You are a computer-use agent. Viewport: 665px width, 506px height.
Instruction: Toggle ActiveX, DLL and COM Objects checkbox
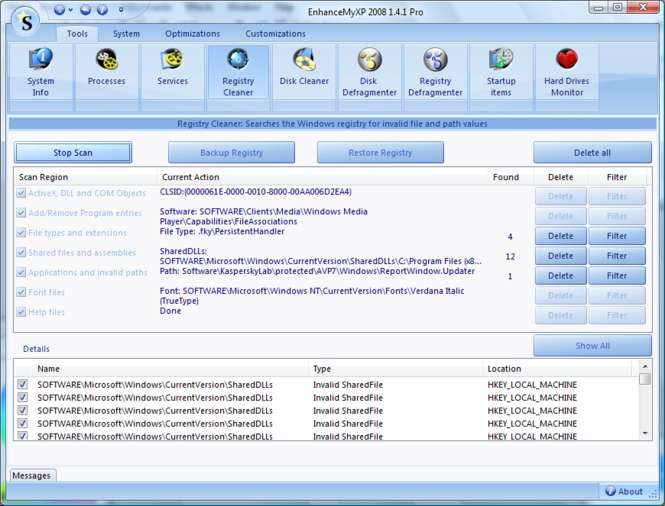pyautogui.click(x=21, y=193)
